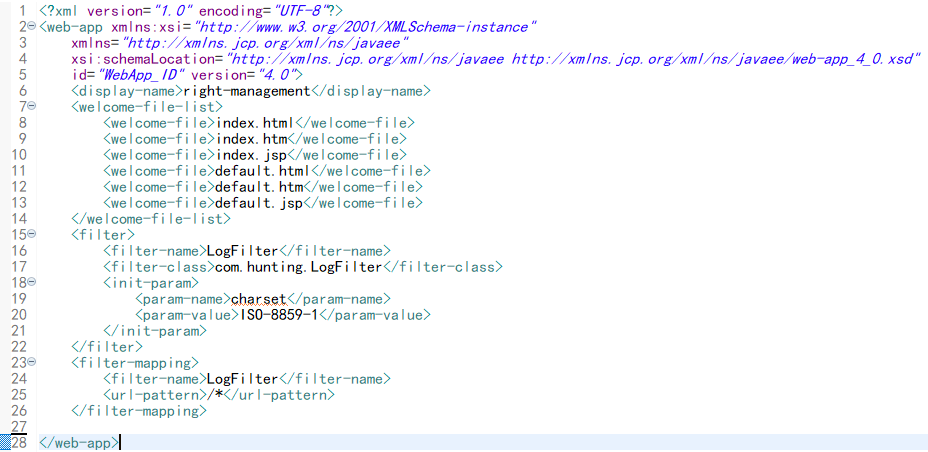The image size is (928, 452).
Task: Click the closing </welcome-file-list> tag
Action: tap(150, 218)
